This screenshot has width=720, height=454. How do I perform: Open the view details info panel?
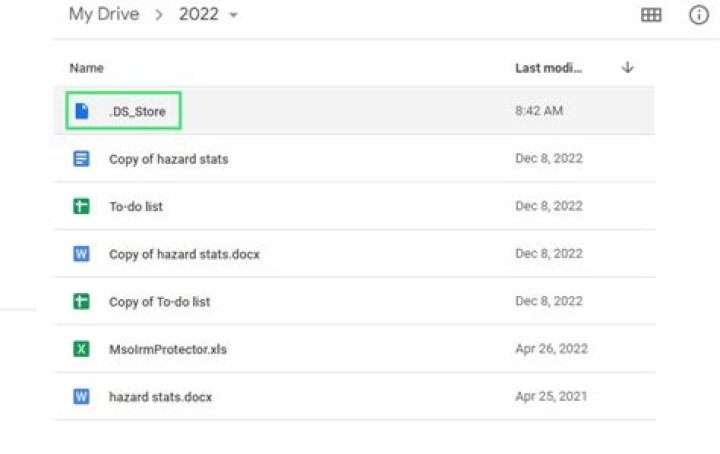click(699, 15)
